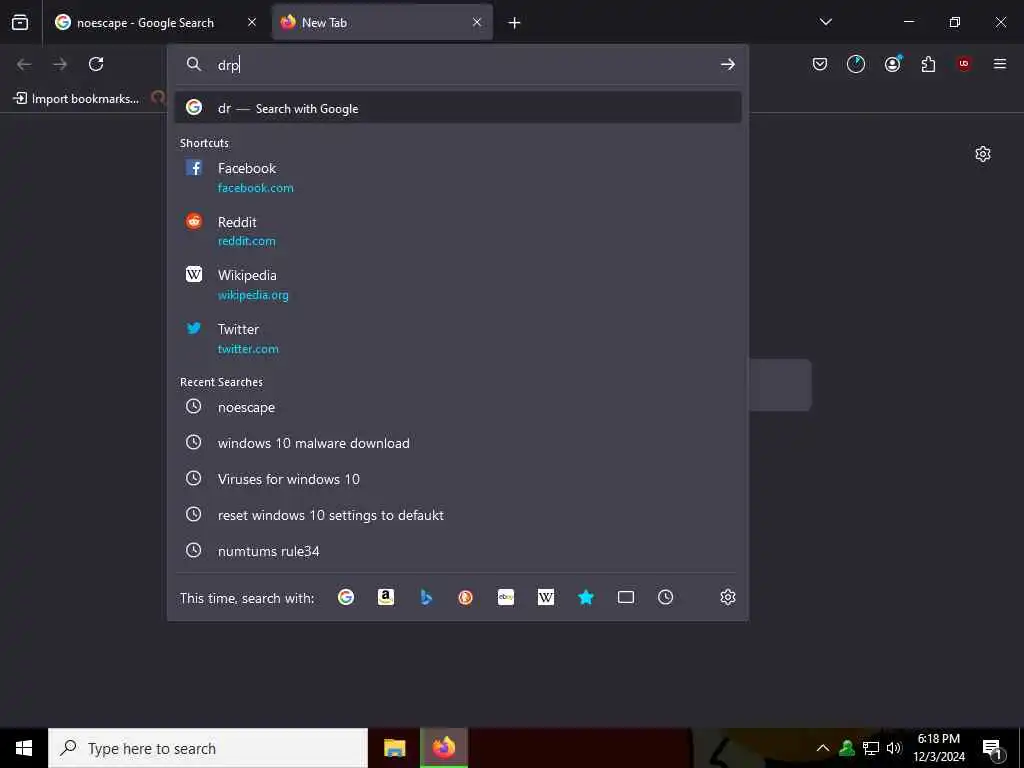Screen dimensions: 1024x768
Task: Close the noescape Google Search tab
Action: point(252,22)
